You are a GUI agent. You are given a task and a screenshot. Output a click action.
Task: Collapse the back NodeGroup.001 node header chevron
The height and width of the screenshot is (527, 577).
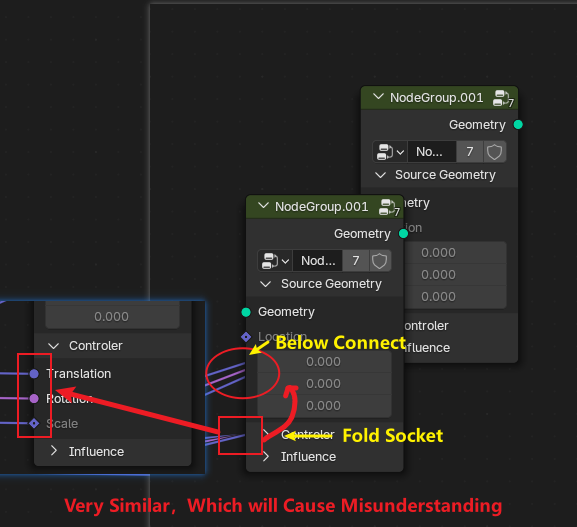click(x=378, y=97)
